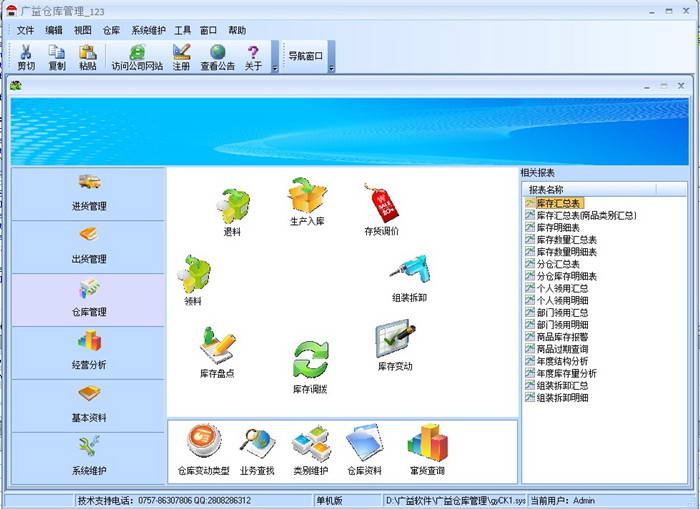The width and height of the screenshot is (700, 509).
Task: Open the 文件 menu
Action: pyautogui.click(x=25, y=30)
